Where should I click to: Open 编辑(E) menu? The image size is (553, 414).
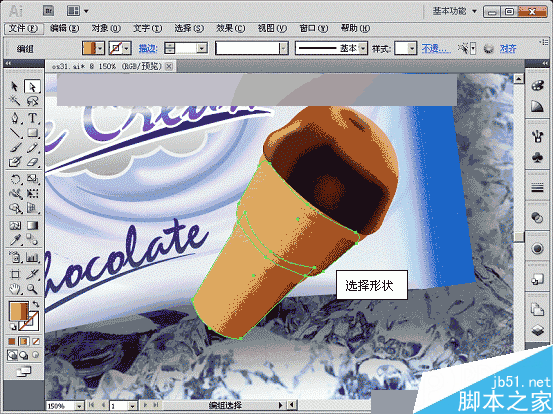point(65,28)
